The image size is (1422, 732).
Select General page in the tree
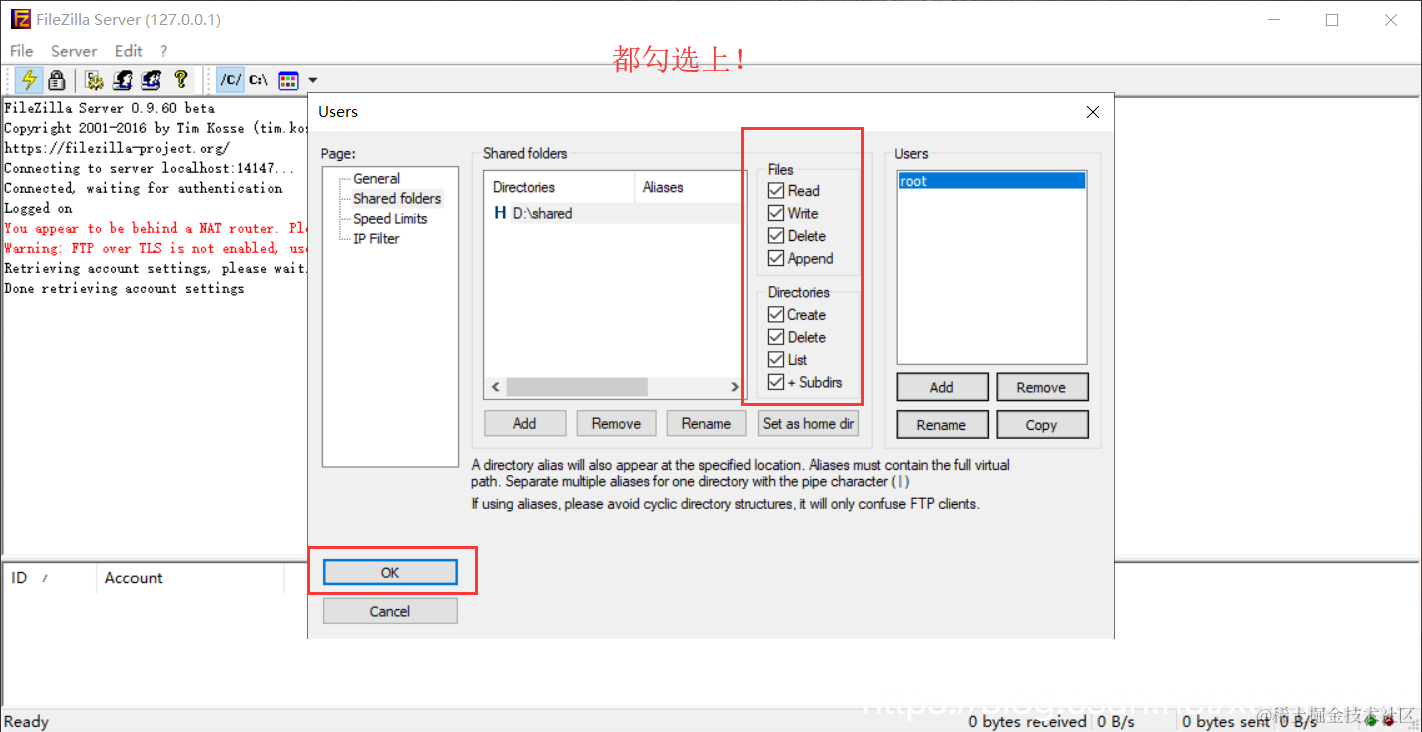[376, 178]
